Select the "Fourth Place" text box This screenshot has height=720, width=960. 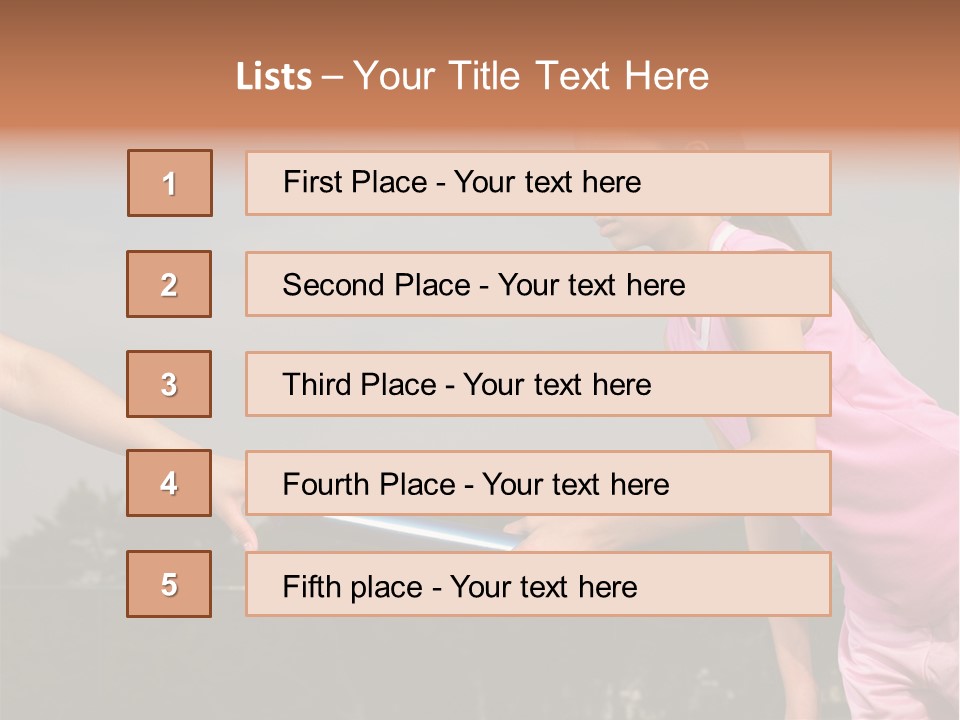[x=538, y=483]
